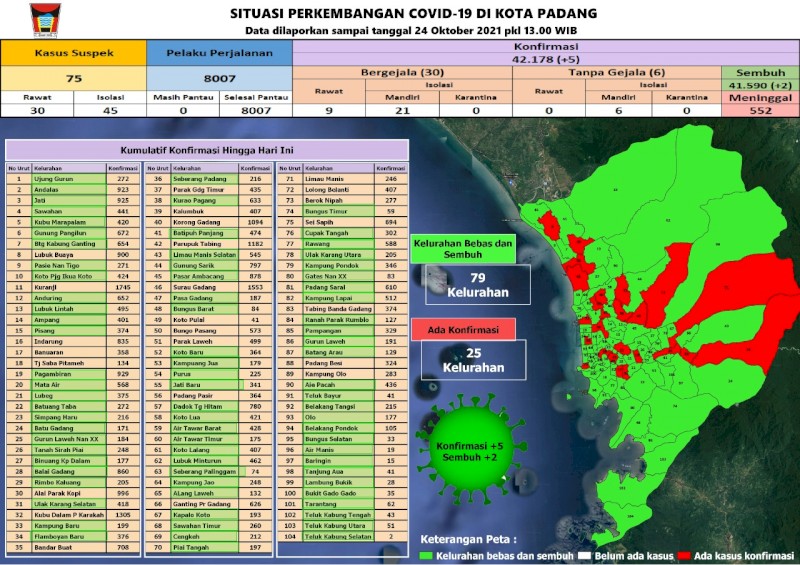
Task: Click the 'Limau Manis' row numbered 71
Action: (x=343, y=179)
